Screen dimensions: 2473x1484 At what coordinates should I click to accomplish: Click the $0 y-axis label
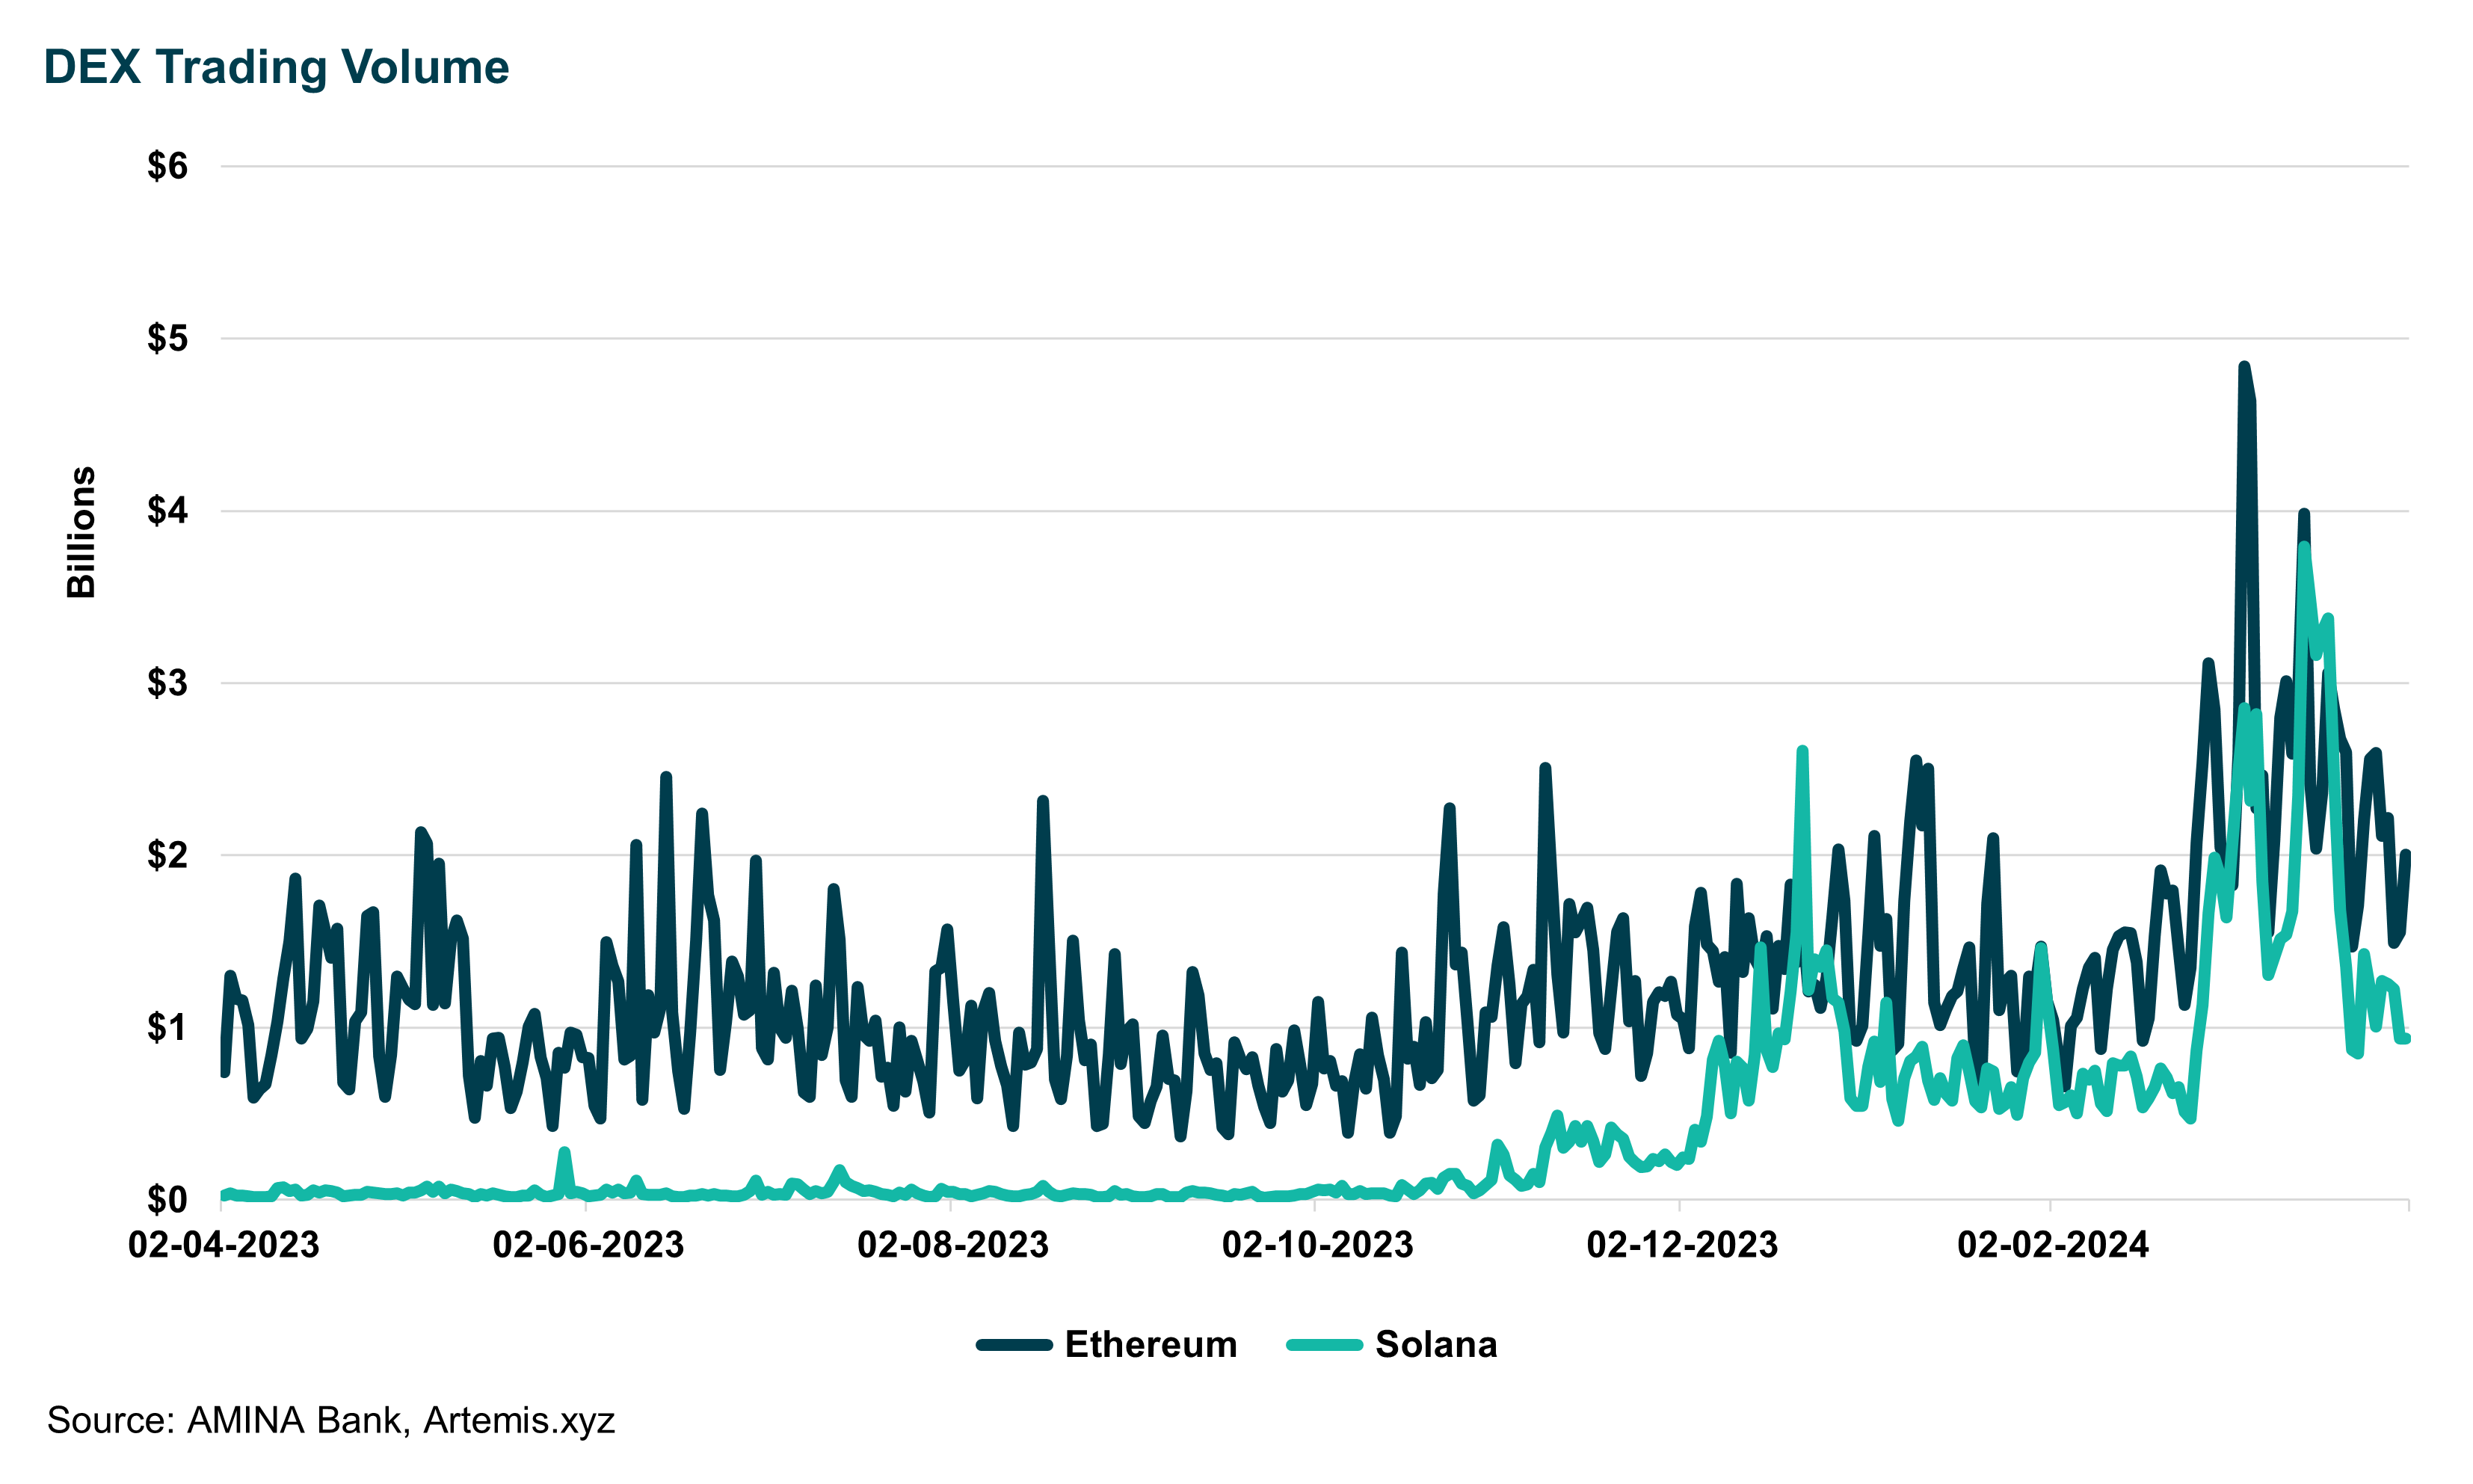click(x=167, y=1199)
